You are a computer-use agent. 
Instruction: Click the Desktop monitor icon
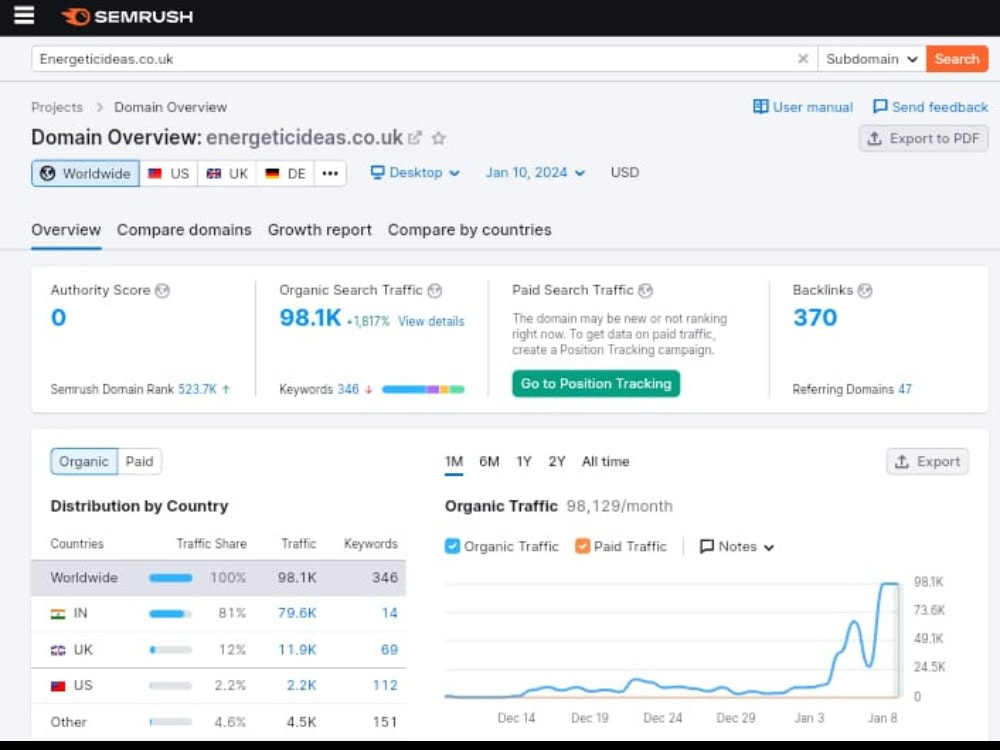tap(378, 172)
